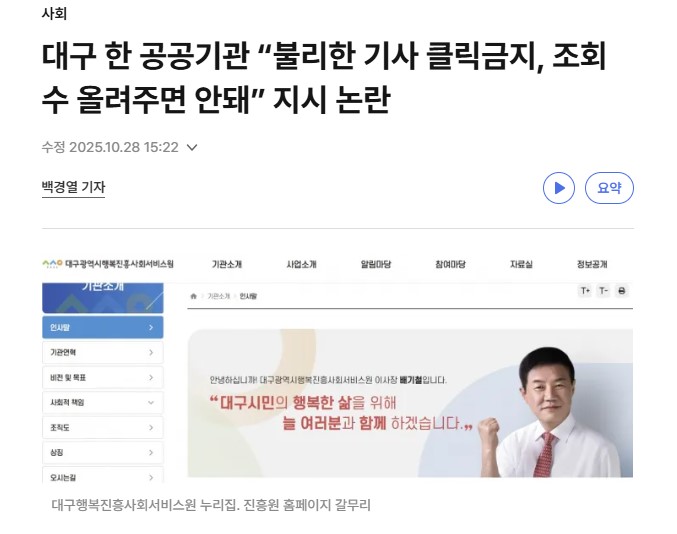Image resolution: width=677 pixels, height=534 pixels.
Task: Select 알림마당 in the top navigation
Action: 376,264
